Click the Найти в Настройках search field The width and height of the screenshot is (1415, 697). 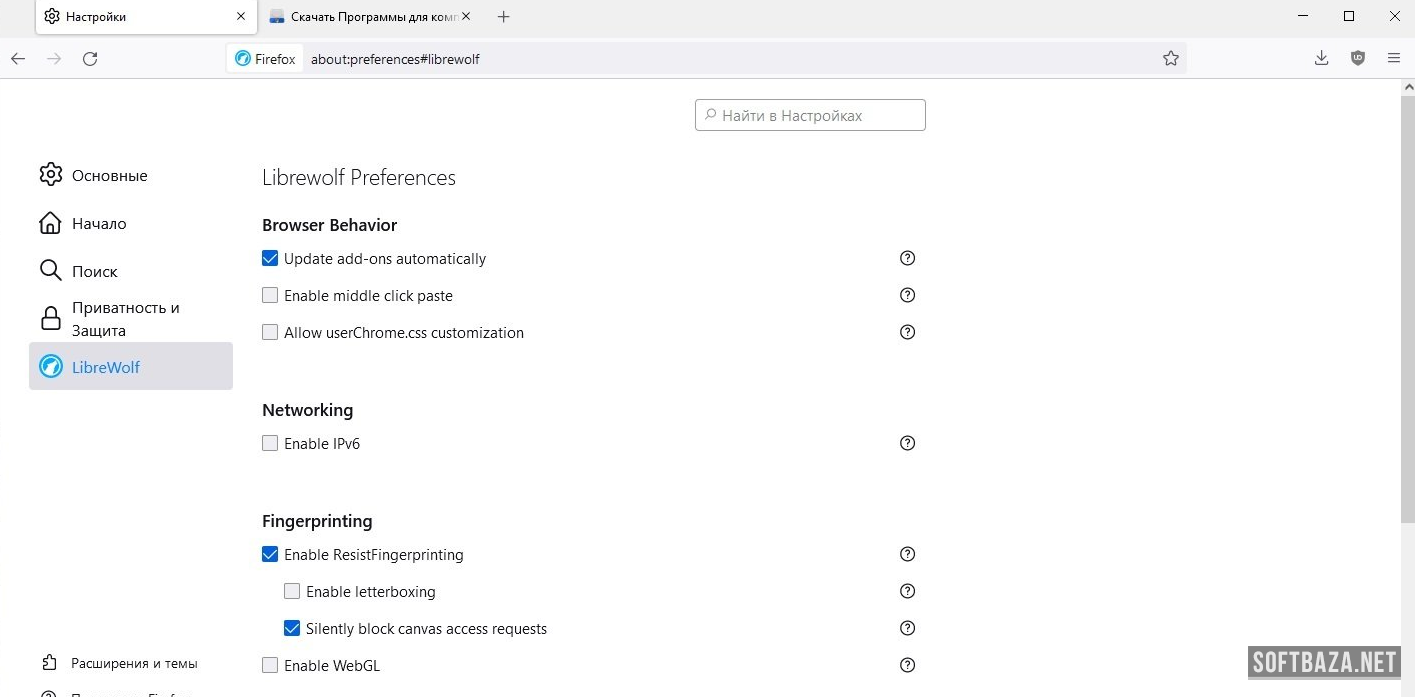810,115
